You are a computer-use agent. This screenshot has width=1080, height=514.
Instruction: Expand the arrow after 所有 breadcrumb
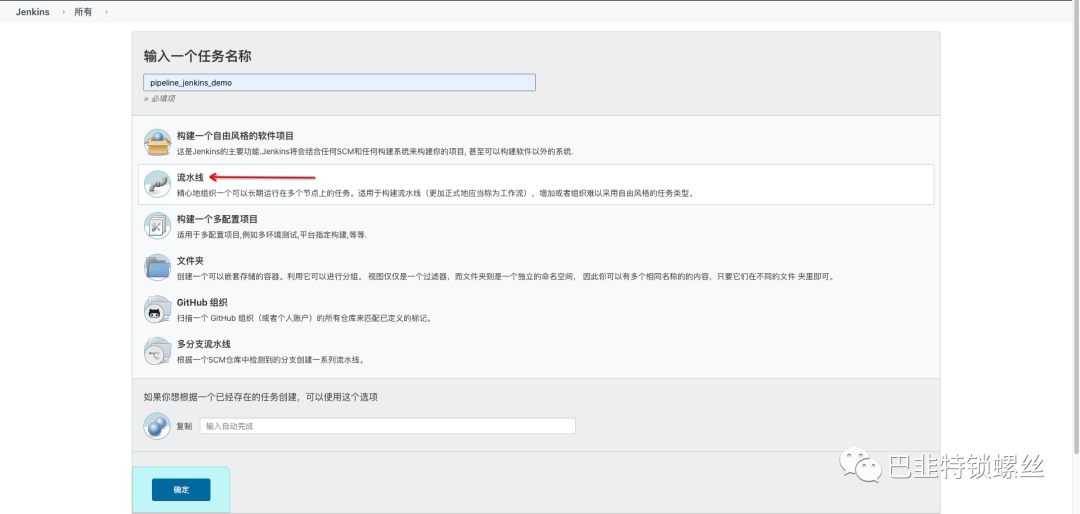pyautogui.click(x=106, y=12)
